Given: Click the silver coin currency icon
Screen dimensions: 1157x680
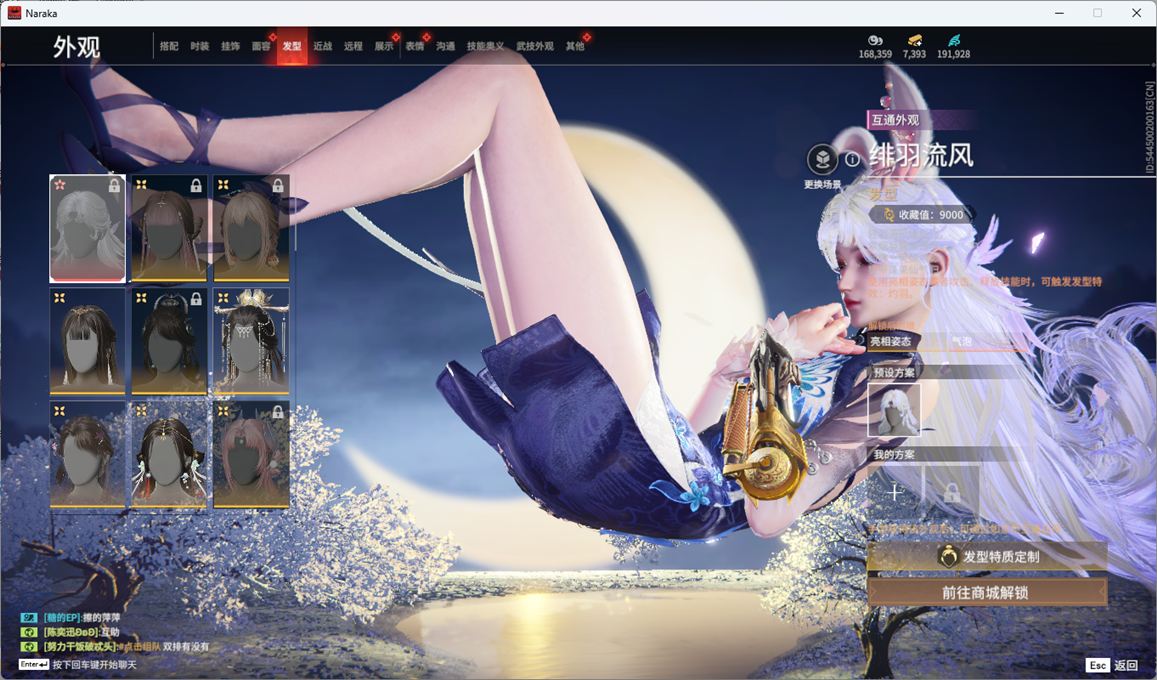Looking at the screenshot, I should (874, 40).
